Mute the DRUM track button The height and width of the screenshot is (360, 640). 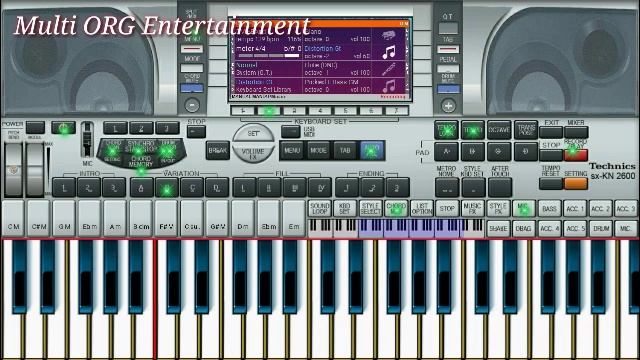click(601, 229)
